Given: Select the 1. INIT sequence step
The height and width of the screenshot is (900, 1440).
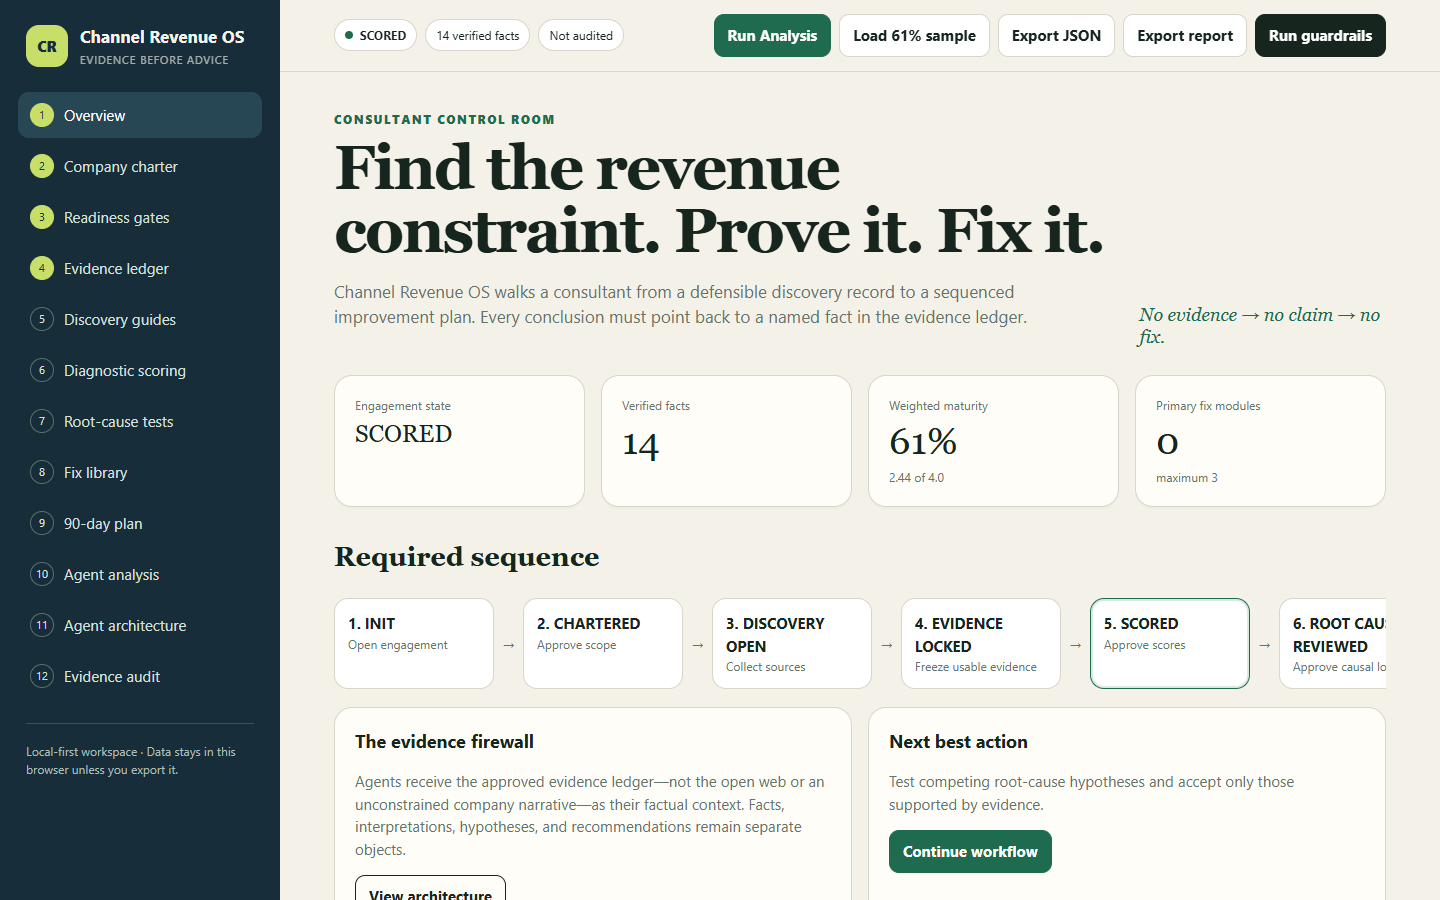Looking at the screenshot, I should (x=414, y=643).
